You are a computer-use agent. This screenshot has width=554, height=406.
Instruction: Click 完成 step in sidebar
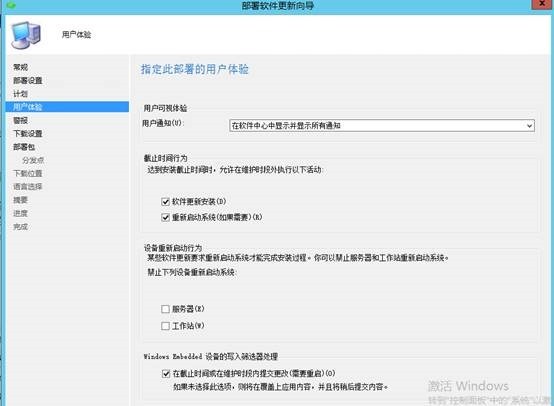[x=20, y=226]
